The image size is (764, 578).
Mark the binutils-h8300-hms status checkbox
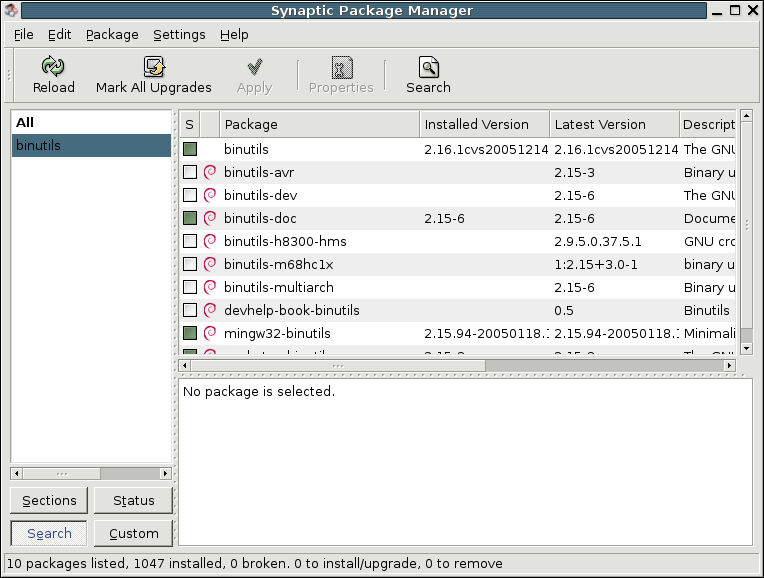(190, 241)
